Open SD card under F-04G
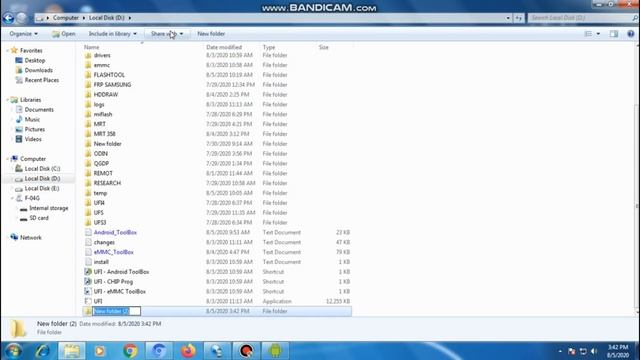Image resolution: width=640 pixels, height=360 pixels. [x=39, y=218]
